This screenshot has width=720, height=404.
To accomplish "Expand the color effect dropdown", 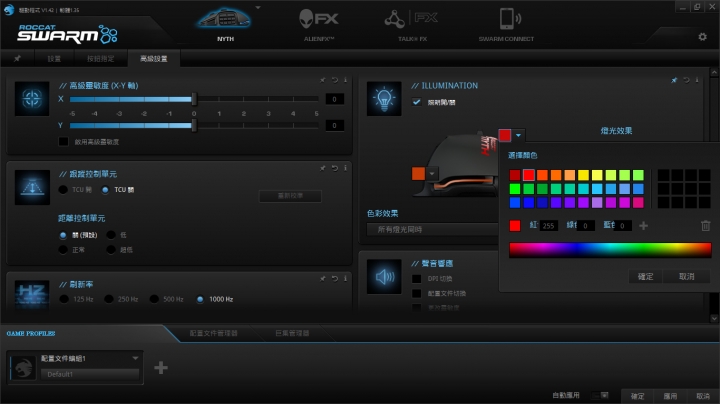I will (x=433, y=229).
